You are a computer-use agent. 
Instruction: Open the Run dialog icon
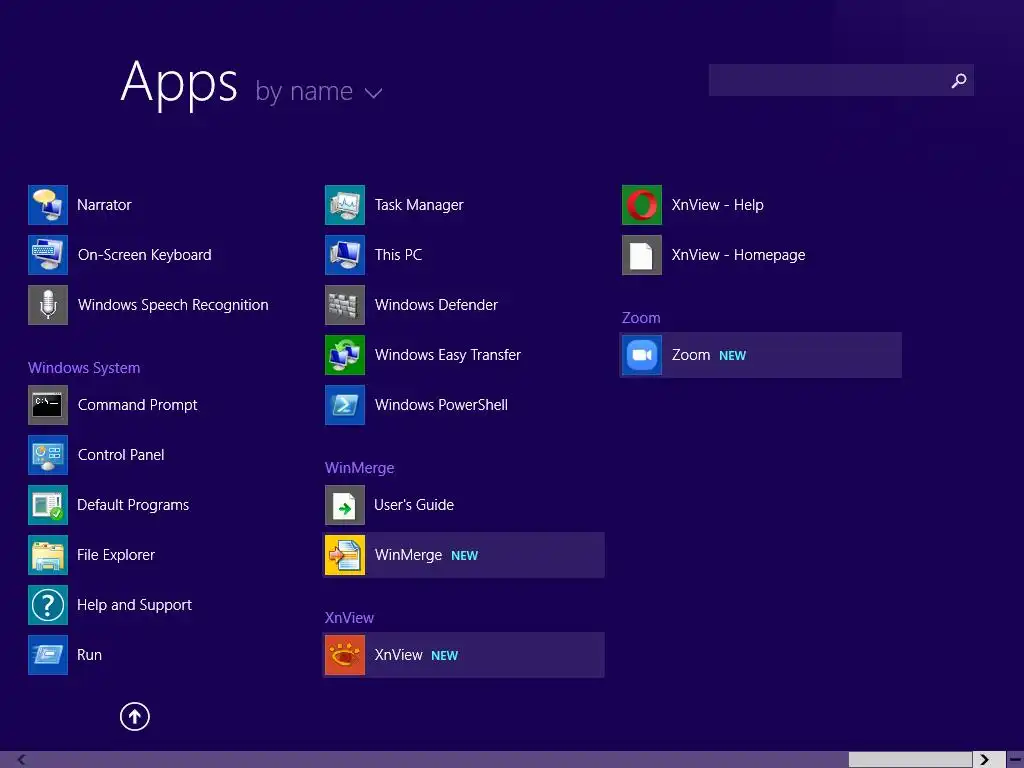(x=48, y=655)
